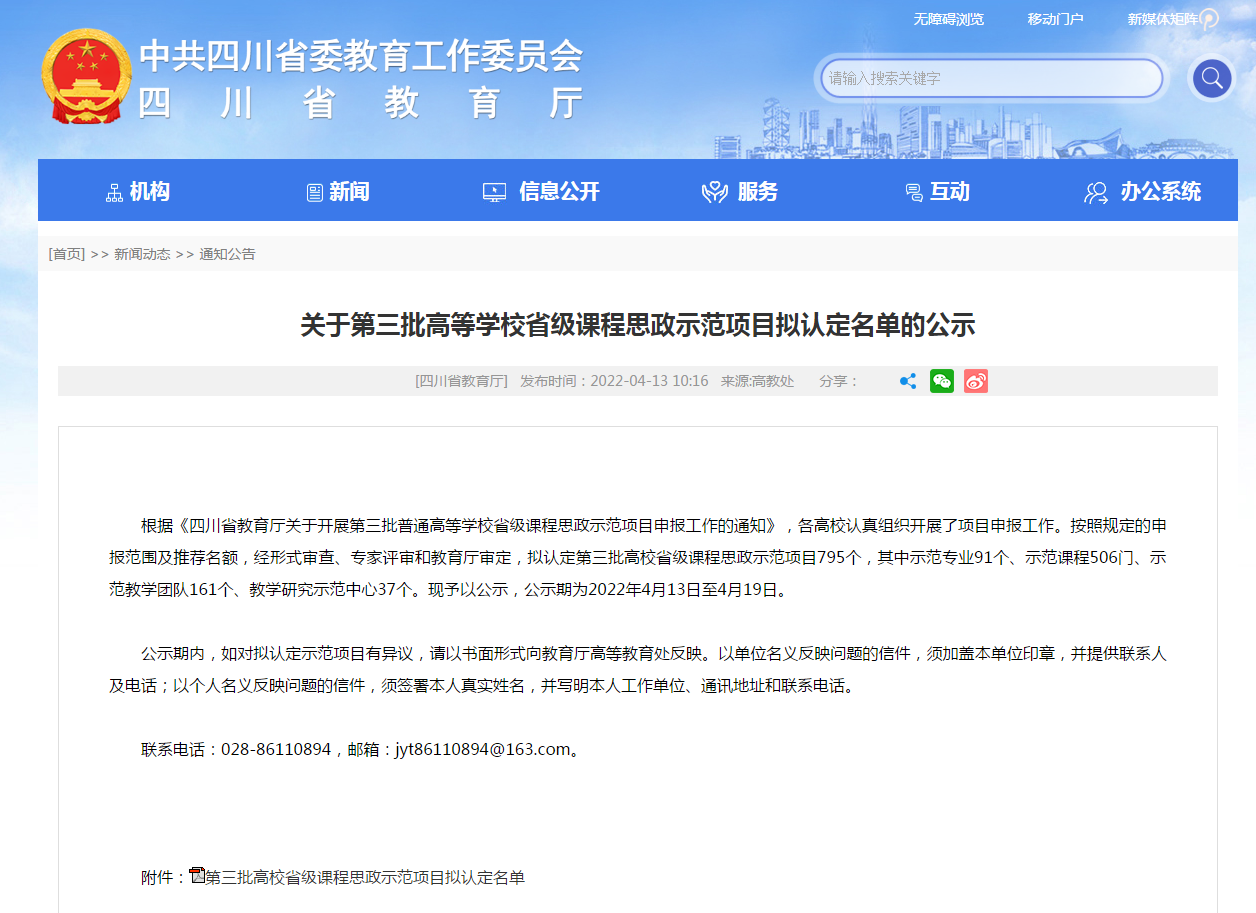The width and height of the screenshot is (1256, 913).
Task: Click the magnifier search button
Action: 1211,78
